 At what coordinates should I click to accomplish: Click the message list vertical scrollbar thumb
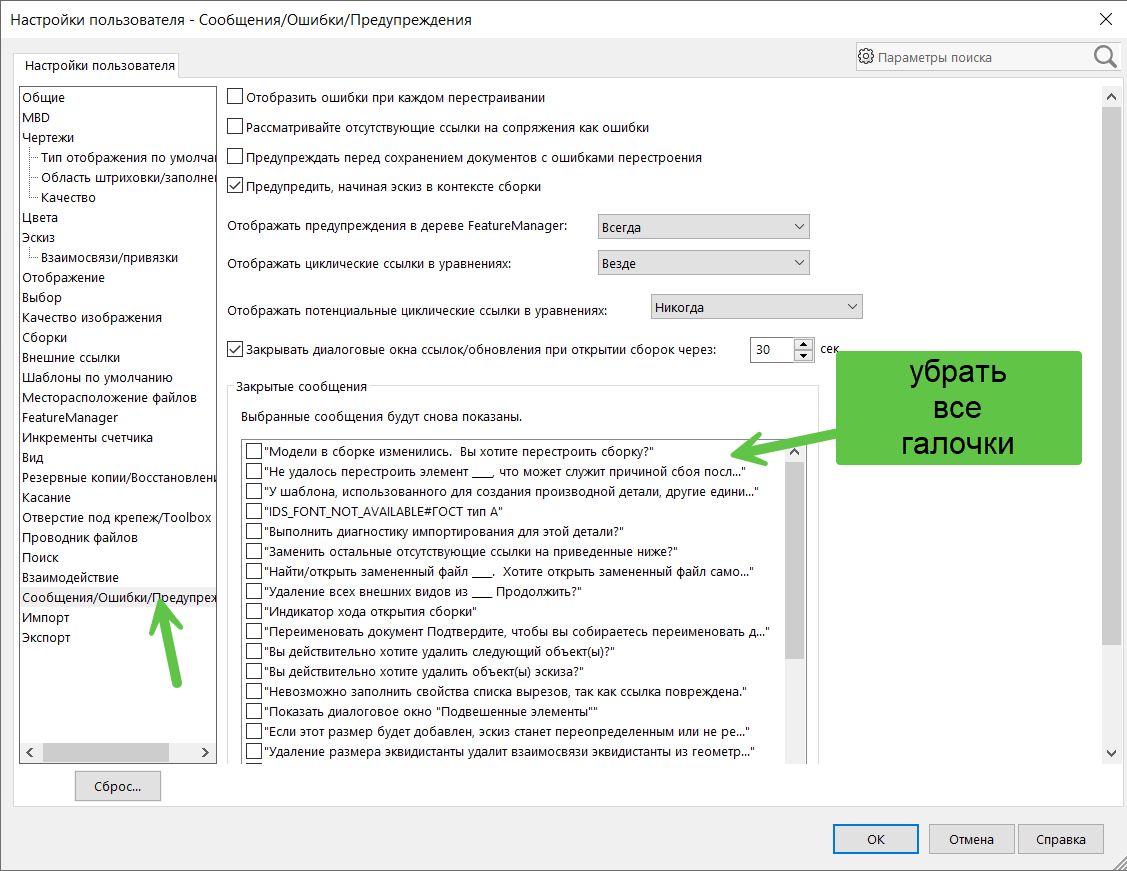pos(794,561)
